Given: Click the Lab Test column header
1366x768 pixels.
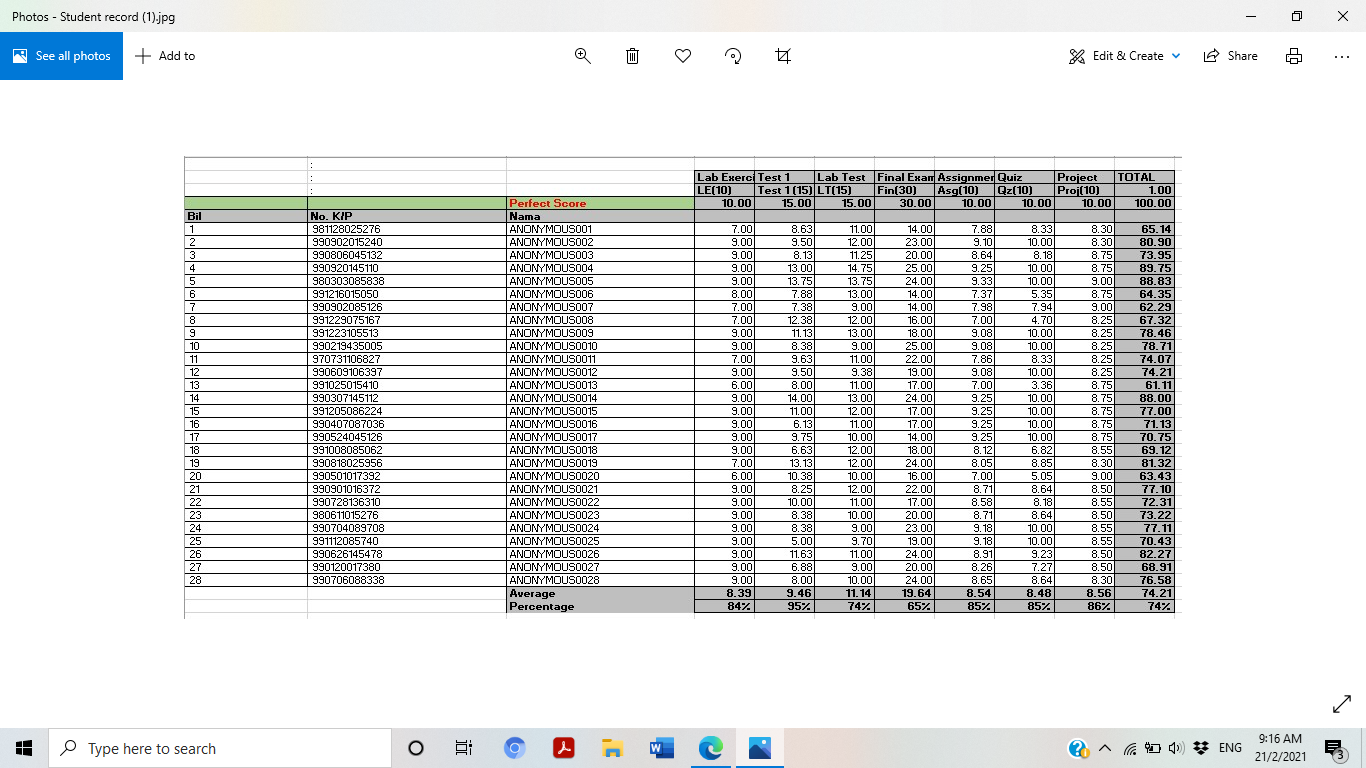Looking at the screenshot, I should [x=841, y=177].
